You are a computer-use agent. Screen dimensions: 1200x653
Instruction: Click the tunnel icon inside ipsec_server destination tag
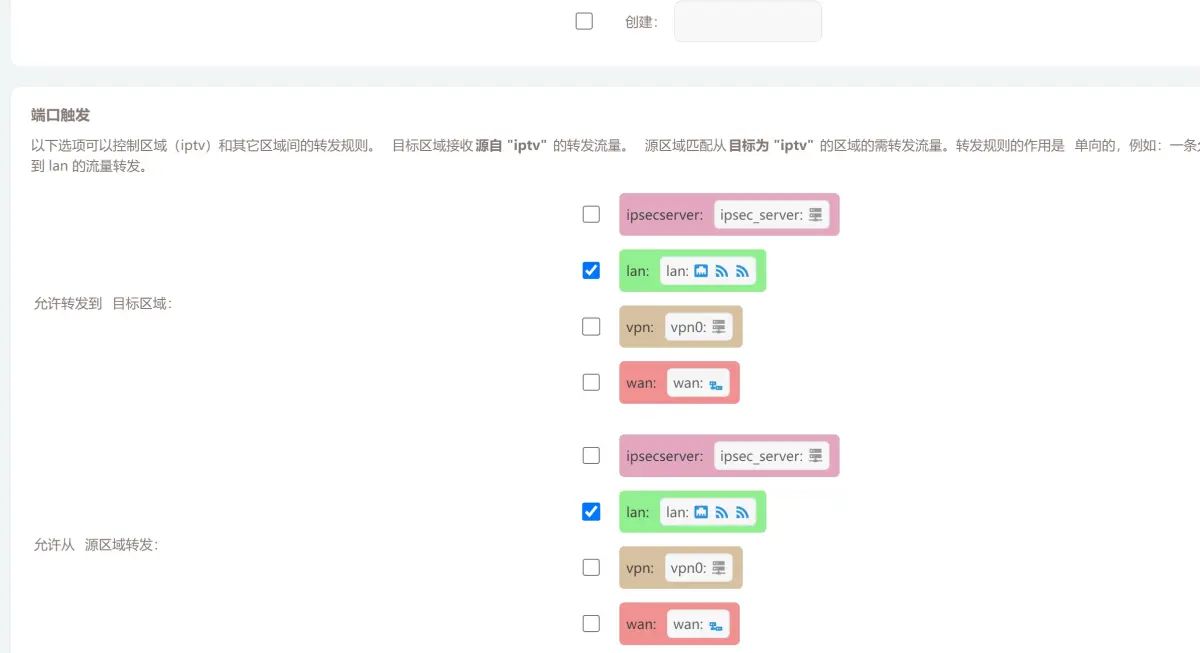pyautogui.click(x=815, y=215)
